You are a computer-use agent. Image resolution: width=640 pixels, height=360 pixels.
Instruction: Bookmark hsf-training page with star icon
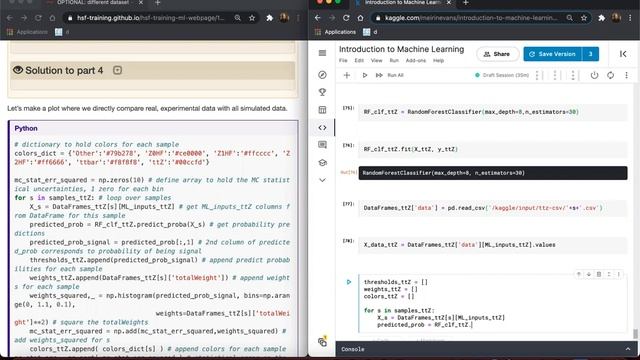click(x=252, y=18)
